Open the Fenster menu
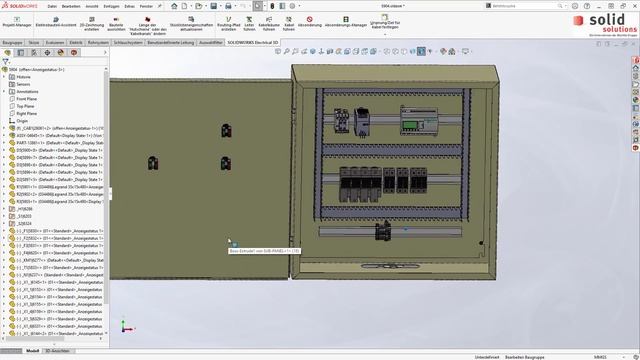 146,7
